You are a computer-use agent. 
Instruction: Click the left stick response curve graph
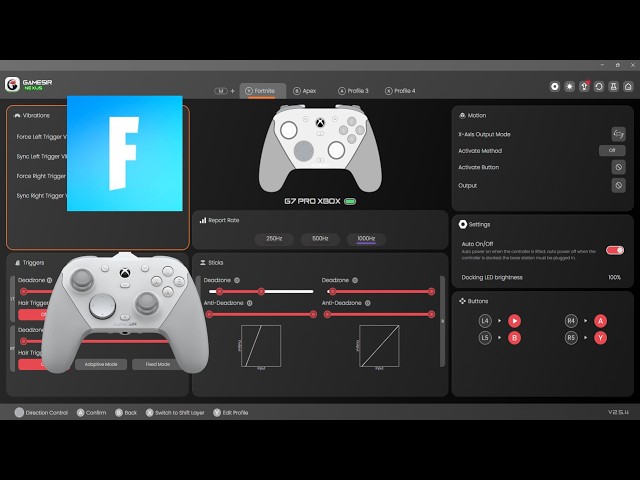261,346
